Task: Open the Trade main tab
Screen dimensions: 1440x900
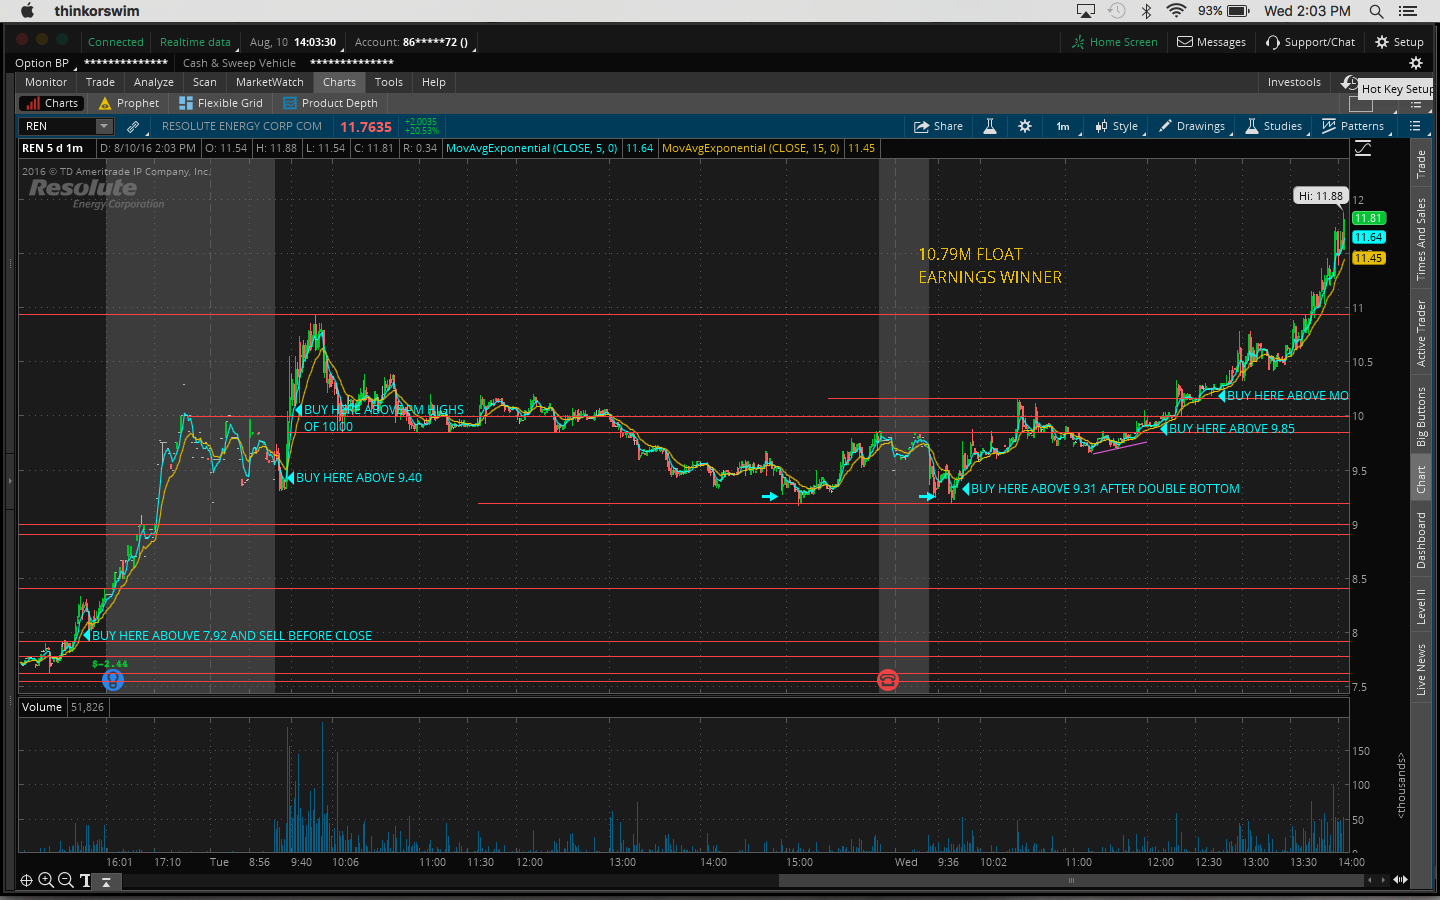Action: pos(100,82)
